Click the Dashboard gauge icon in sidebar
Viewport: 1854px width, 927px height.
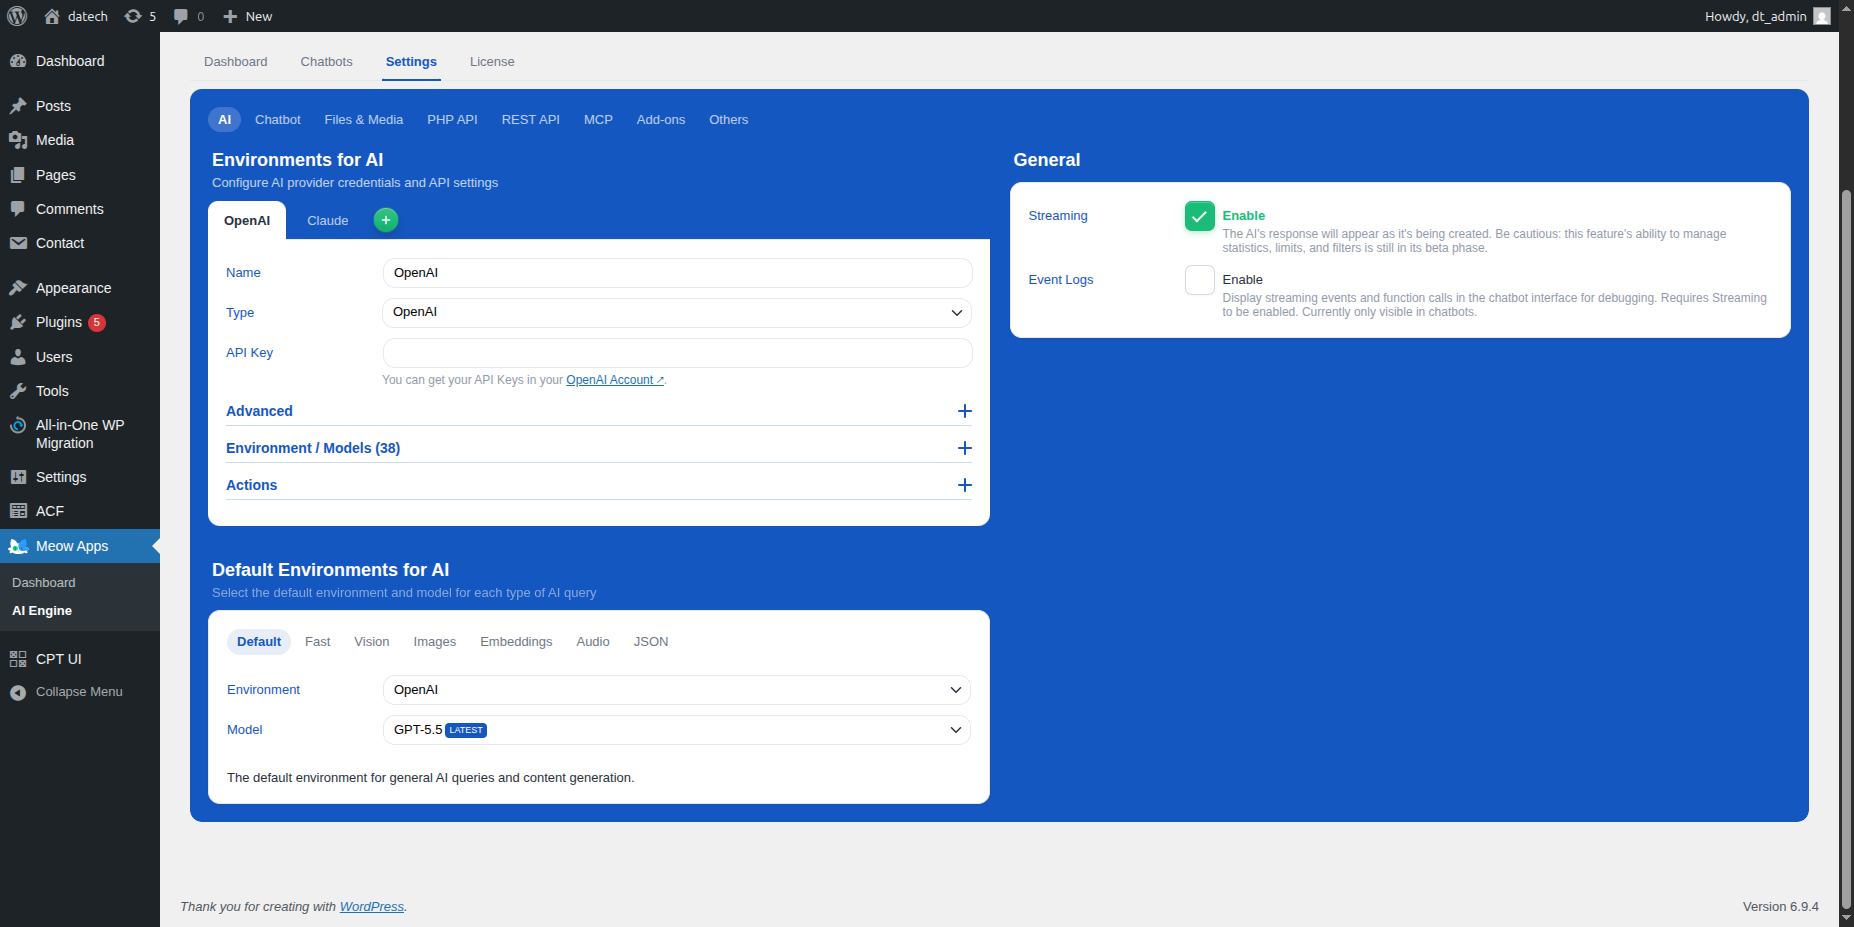click(18, 61)
